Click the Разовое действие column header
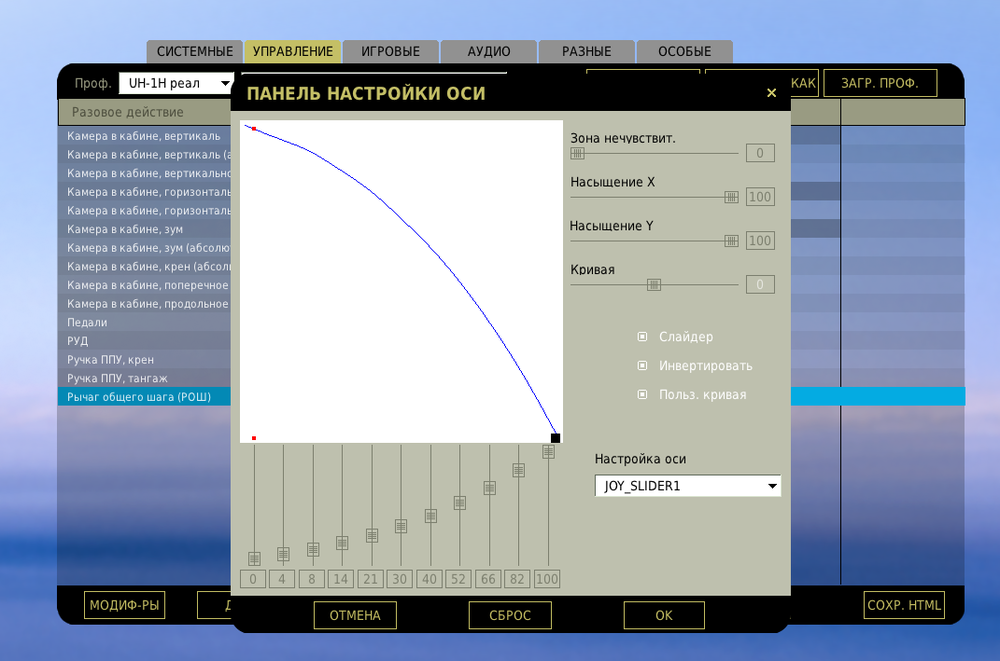1000x661 pixels. pyautogui.click(x=145, y=112)
